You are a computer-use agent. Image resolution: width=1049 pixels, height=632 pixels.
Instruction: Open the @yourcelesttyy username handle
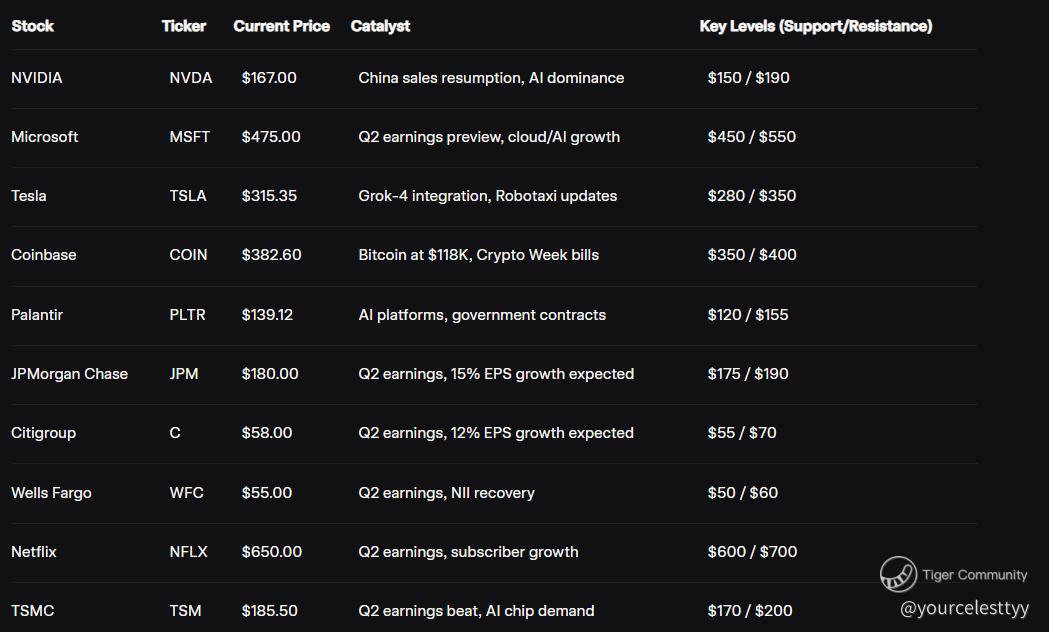[964, 607]
